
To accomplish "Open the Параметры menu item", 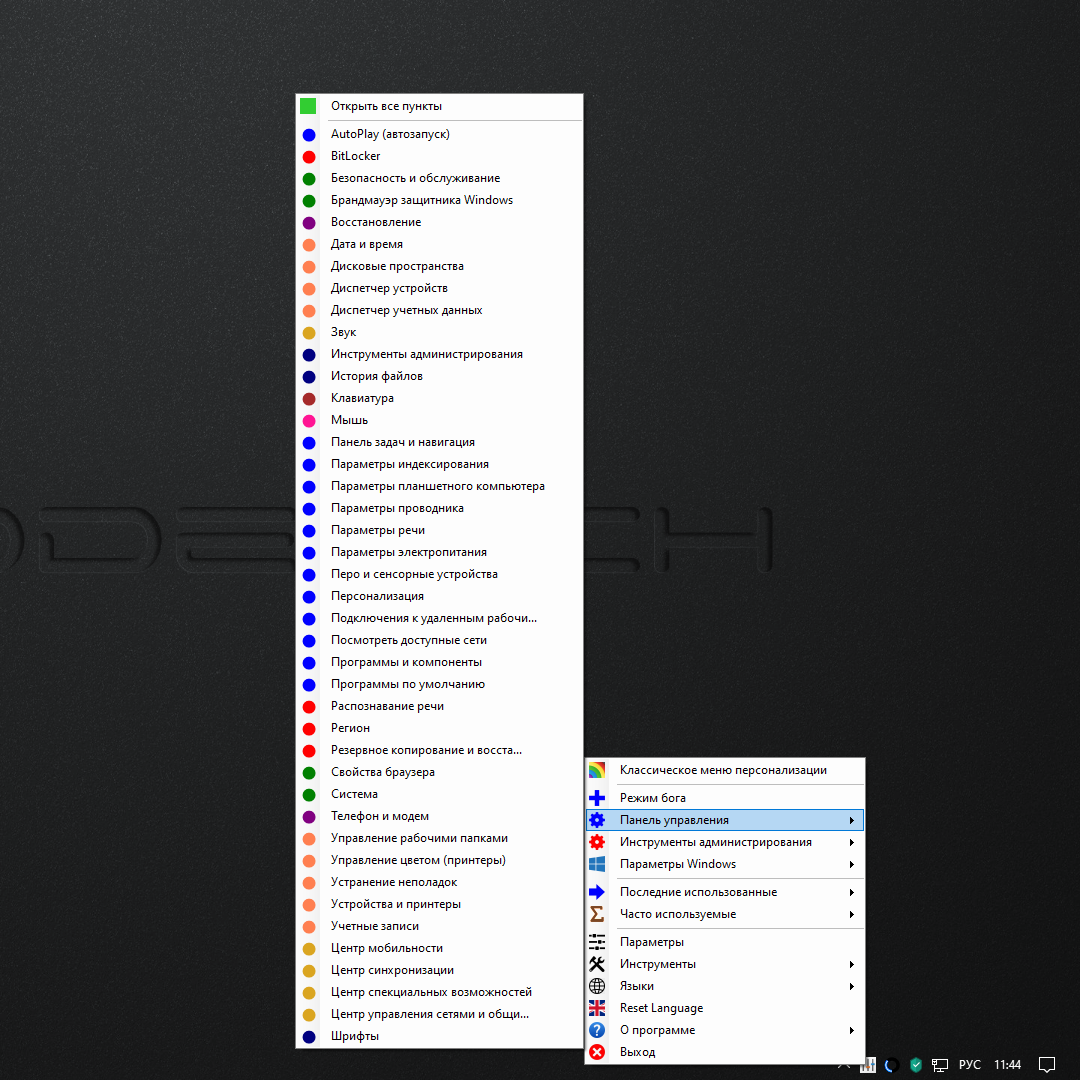I will tap(652, 942).
